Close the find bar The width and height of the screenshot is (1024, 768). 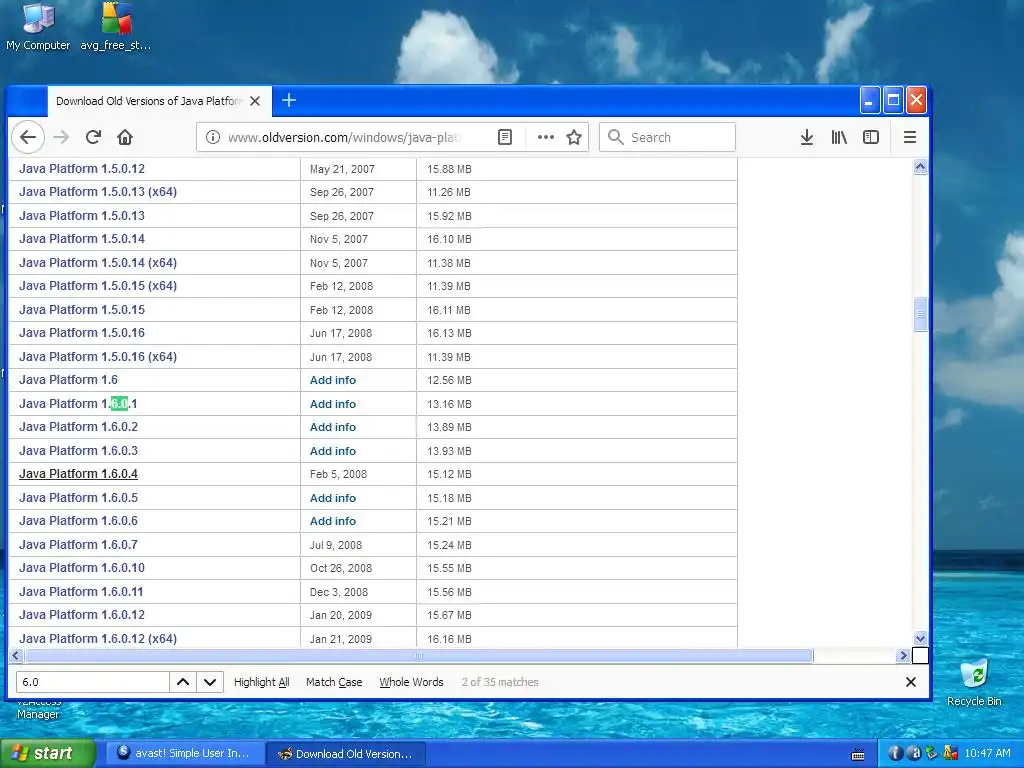pos(911,682)
